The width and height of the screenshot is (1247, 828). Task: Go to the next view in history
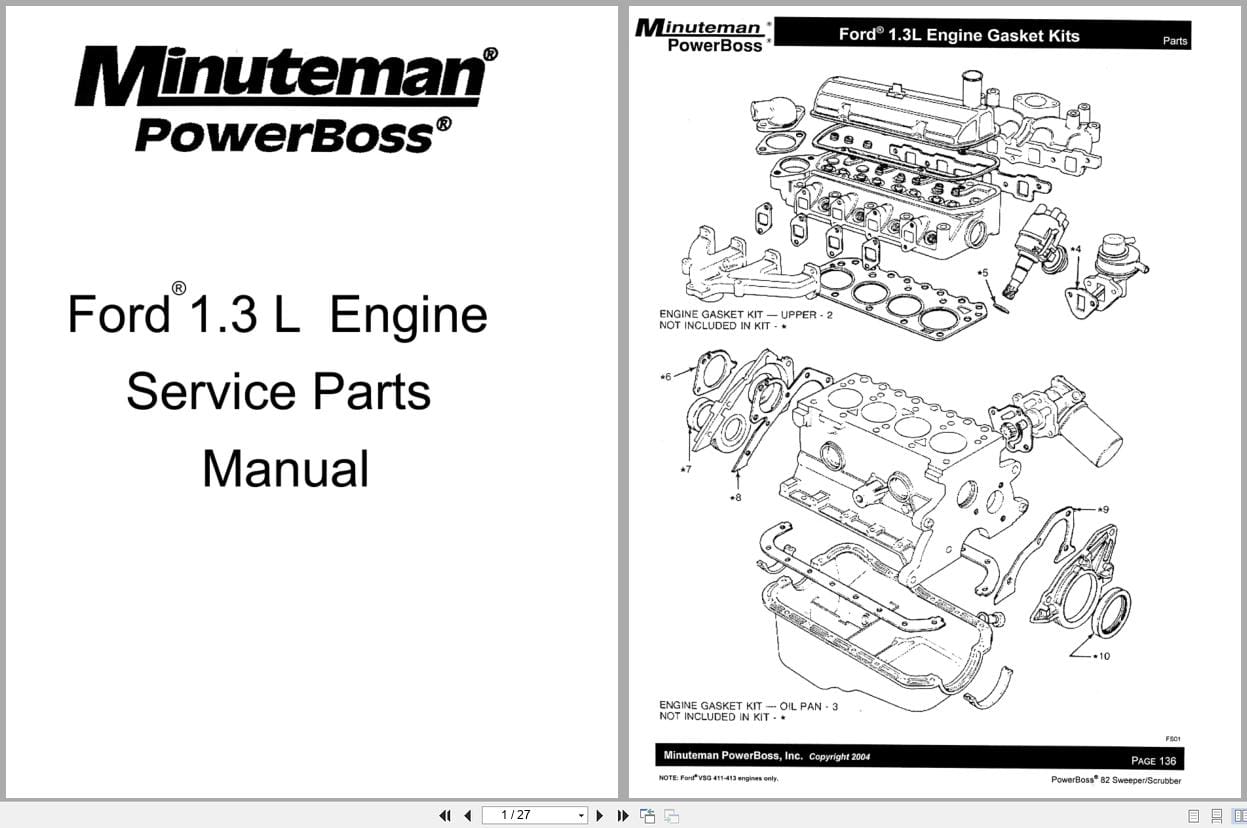[x=672, y=815]
